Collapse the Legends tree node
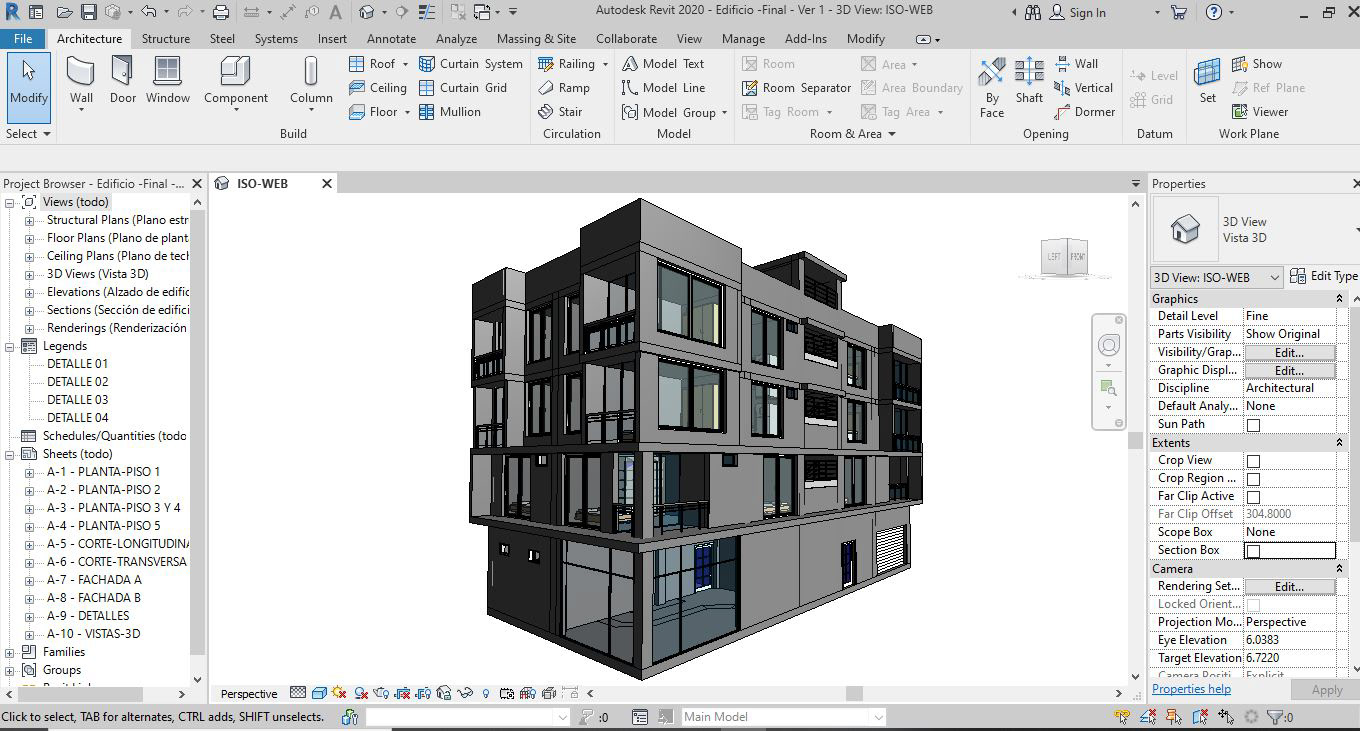Image resolution: width=1360 pixels, height=731 pixels. (x=10, y=346)
